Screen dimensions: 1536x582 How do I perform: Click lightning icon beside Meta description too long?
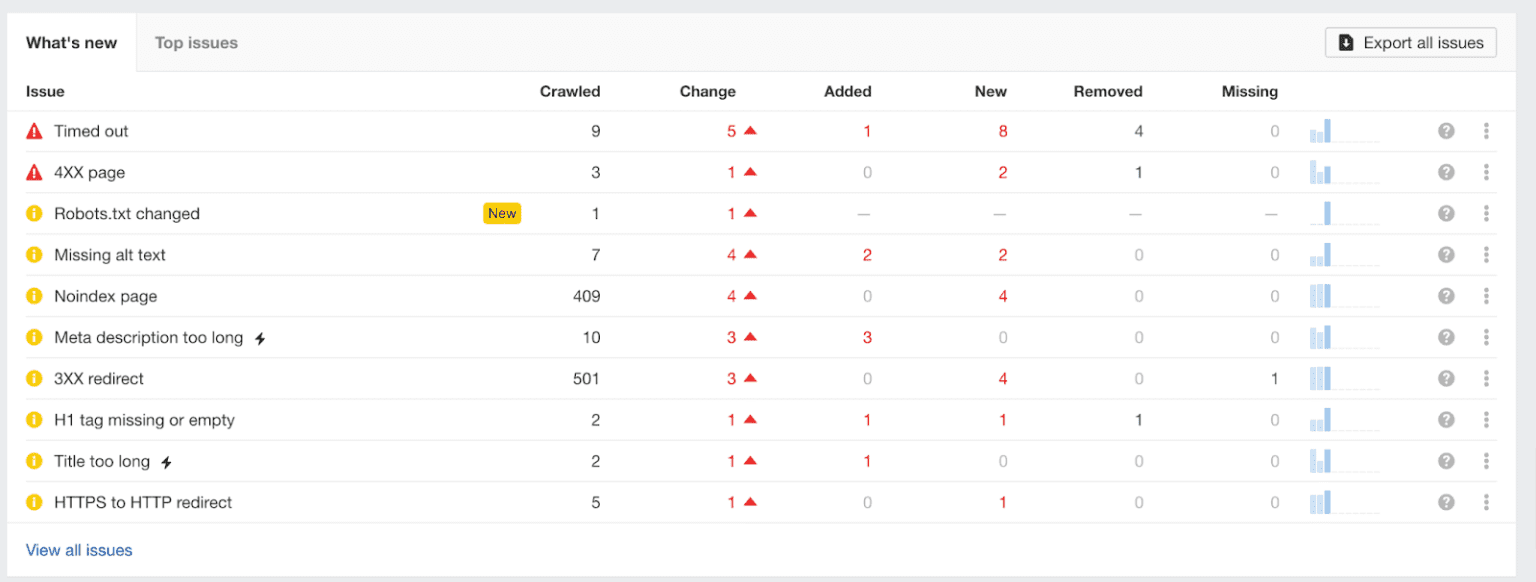(x=260, y=338)
